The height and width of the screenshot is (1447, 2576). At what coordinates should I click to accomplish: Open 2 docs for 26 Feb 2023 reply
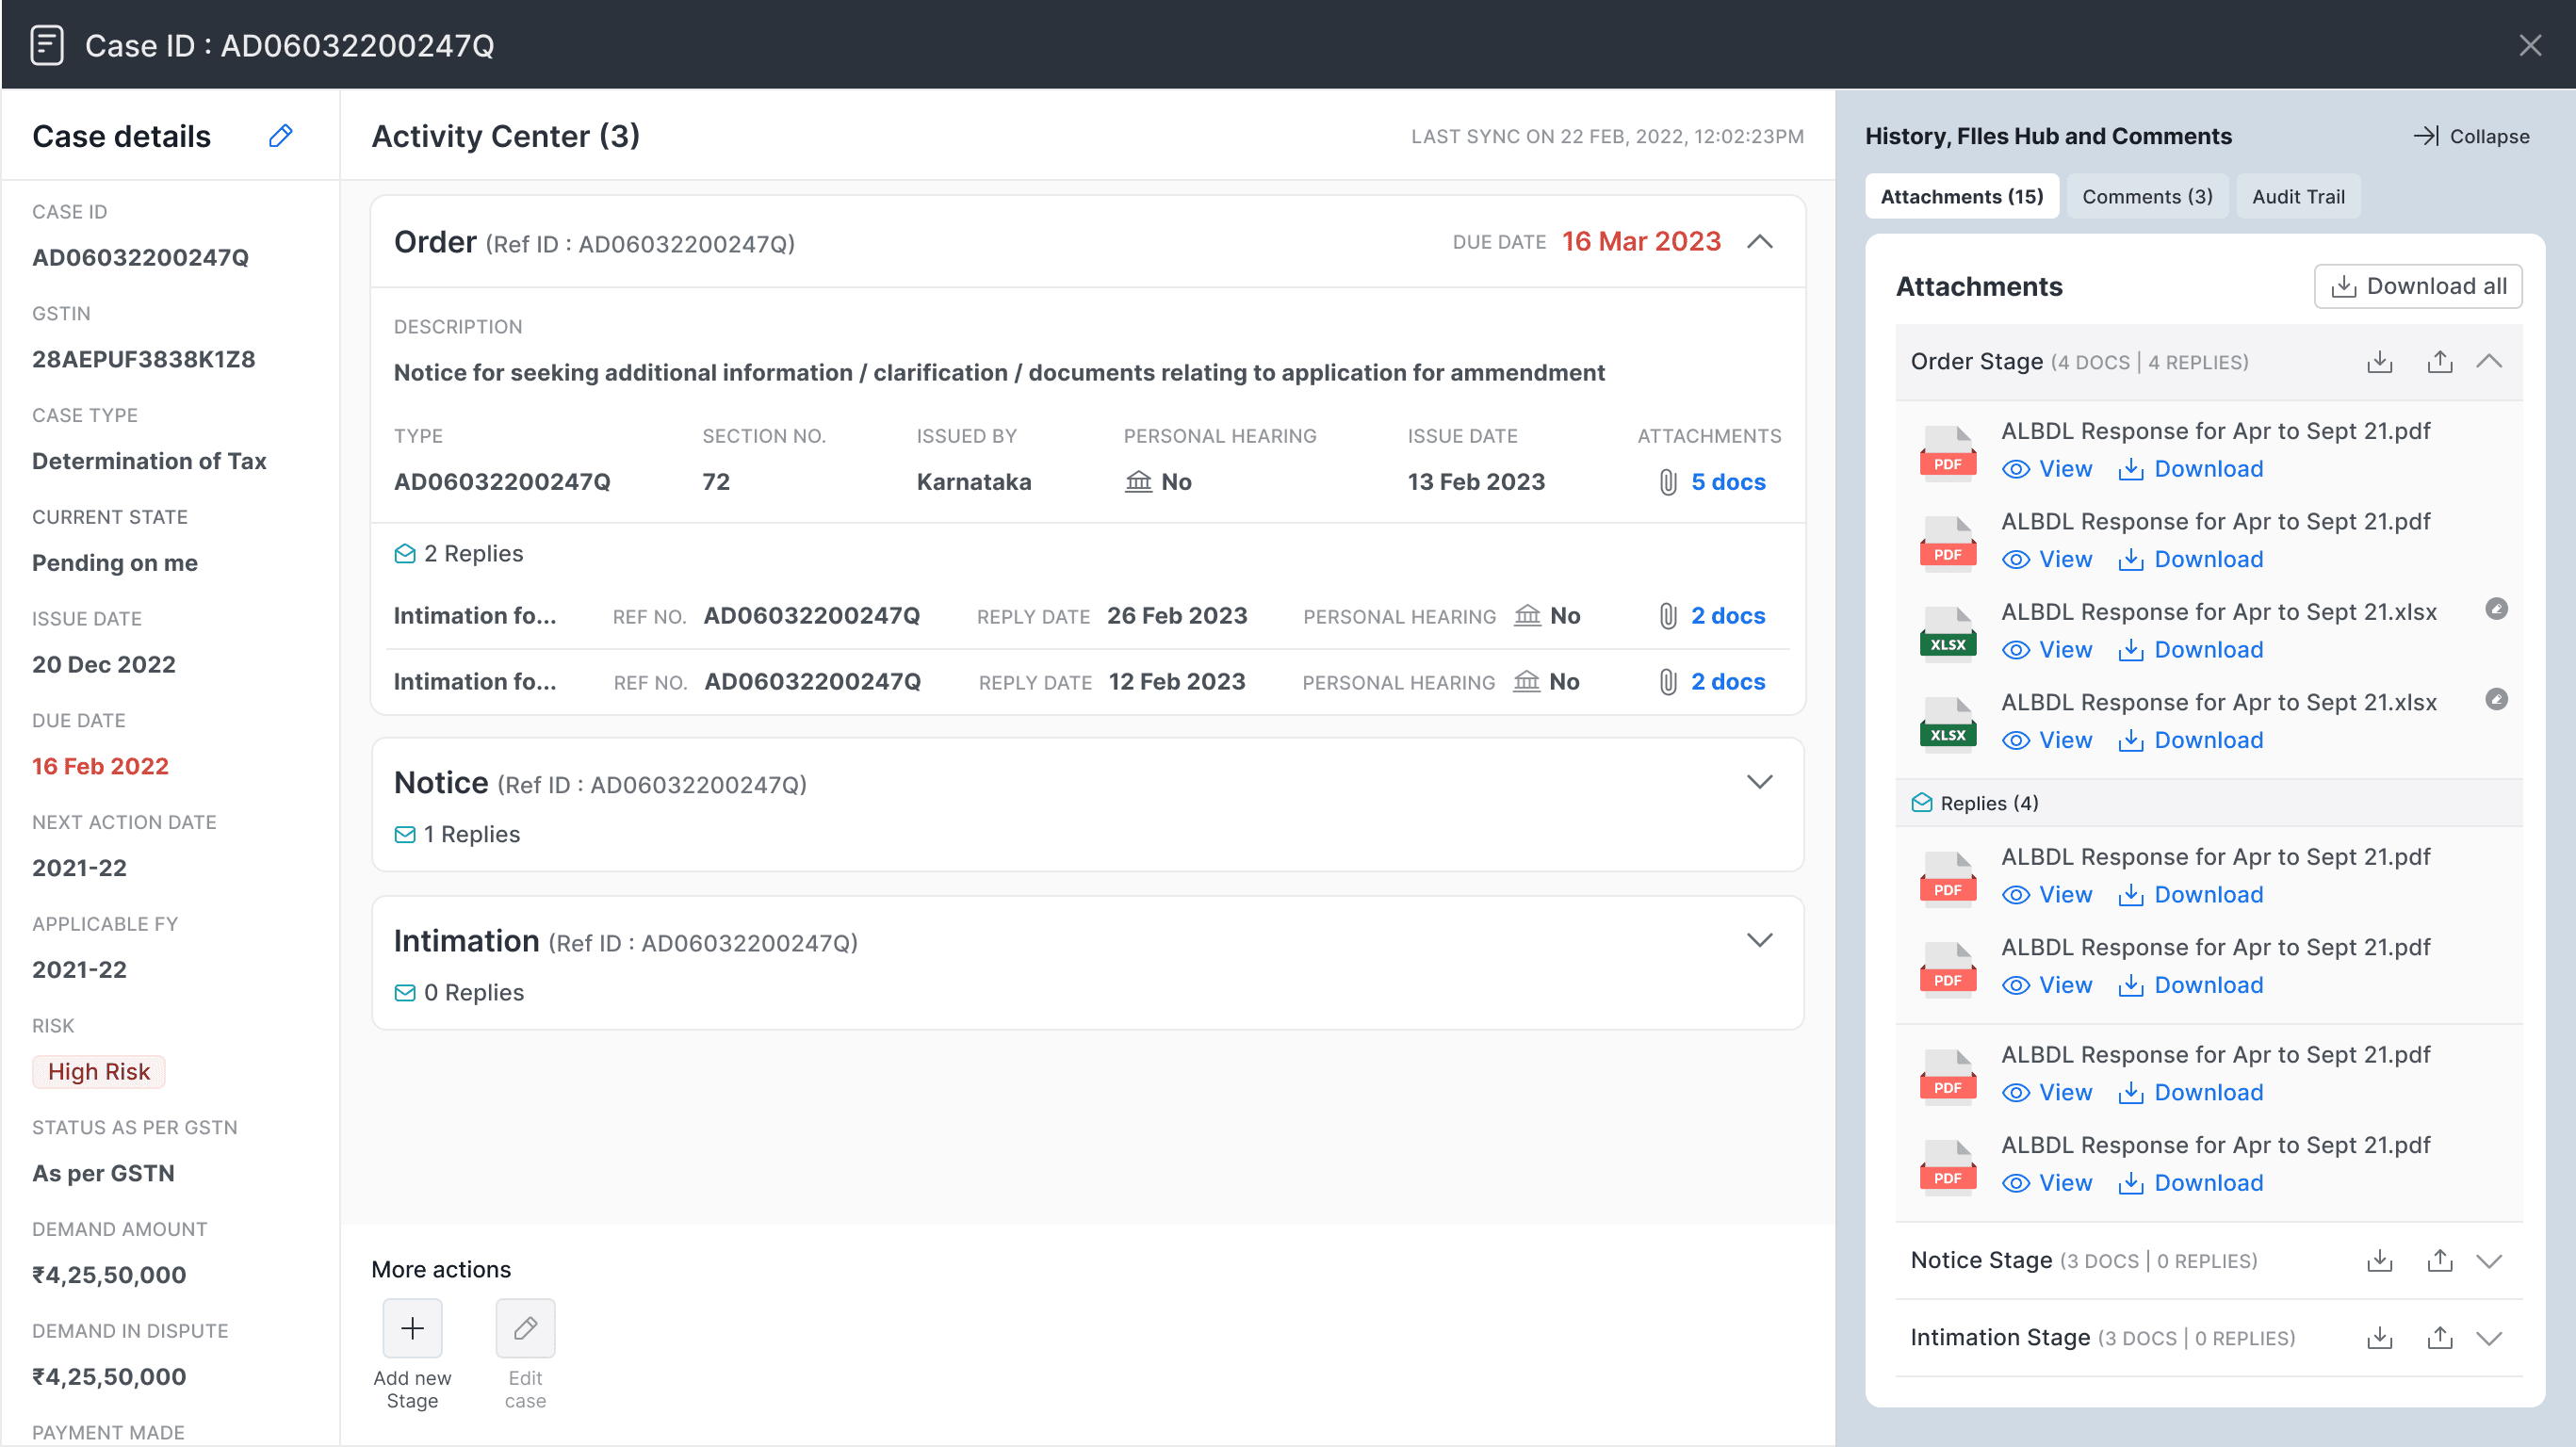coord(1728,616)
